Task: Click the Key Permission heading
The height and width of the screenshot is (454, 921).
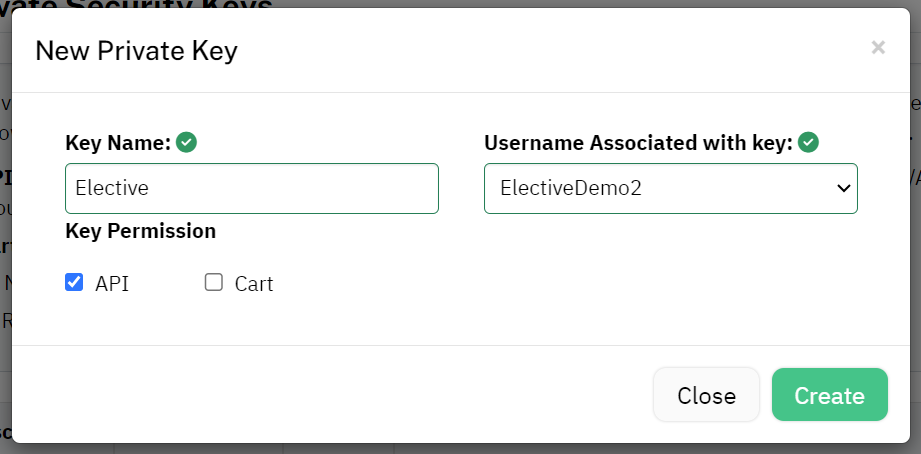Action: (x=140, y=231)
